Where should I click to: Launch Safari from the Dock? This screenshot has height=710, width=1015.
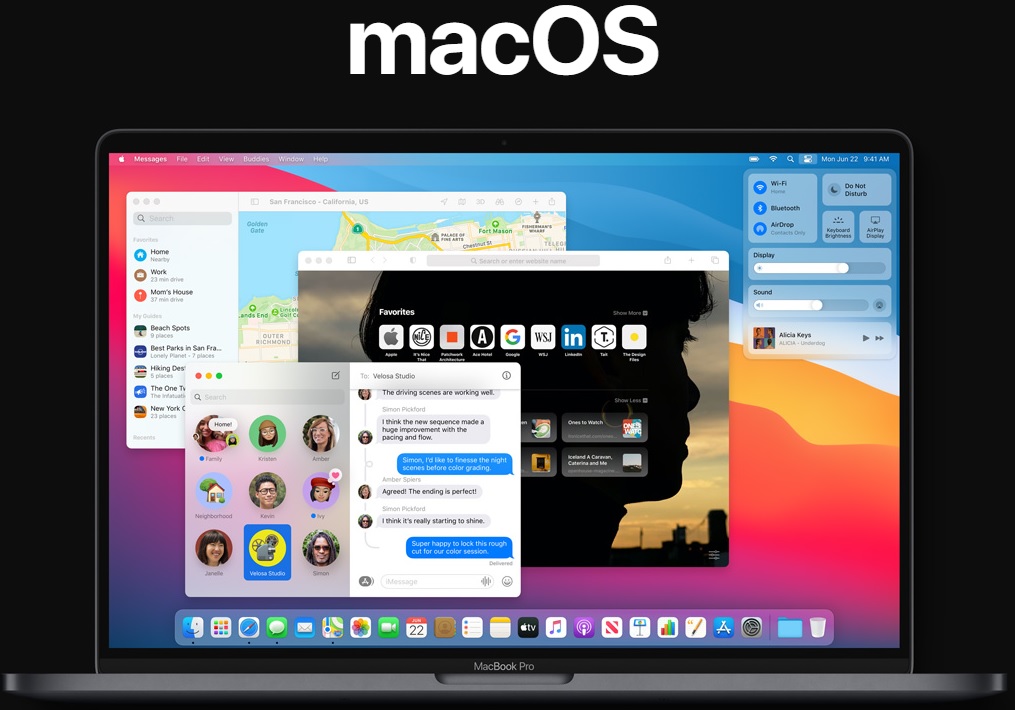[x=249, y=627]
